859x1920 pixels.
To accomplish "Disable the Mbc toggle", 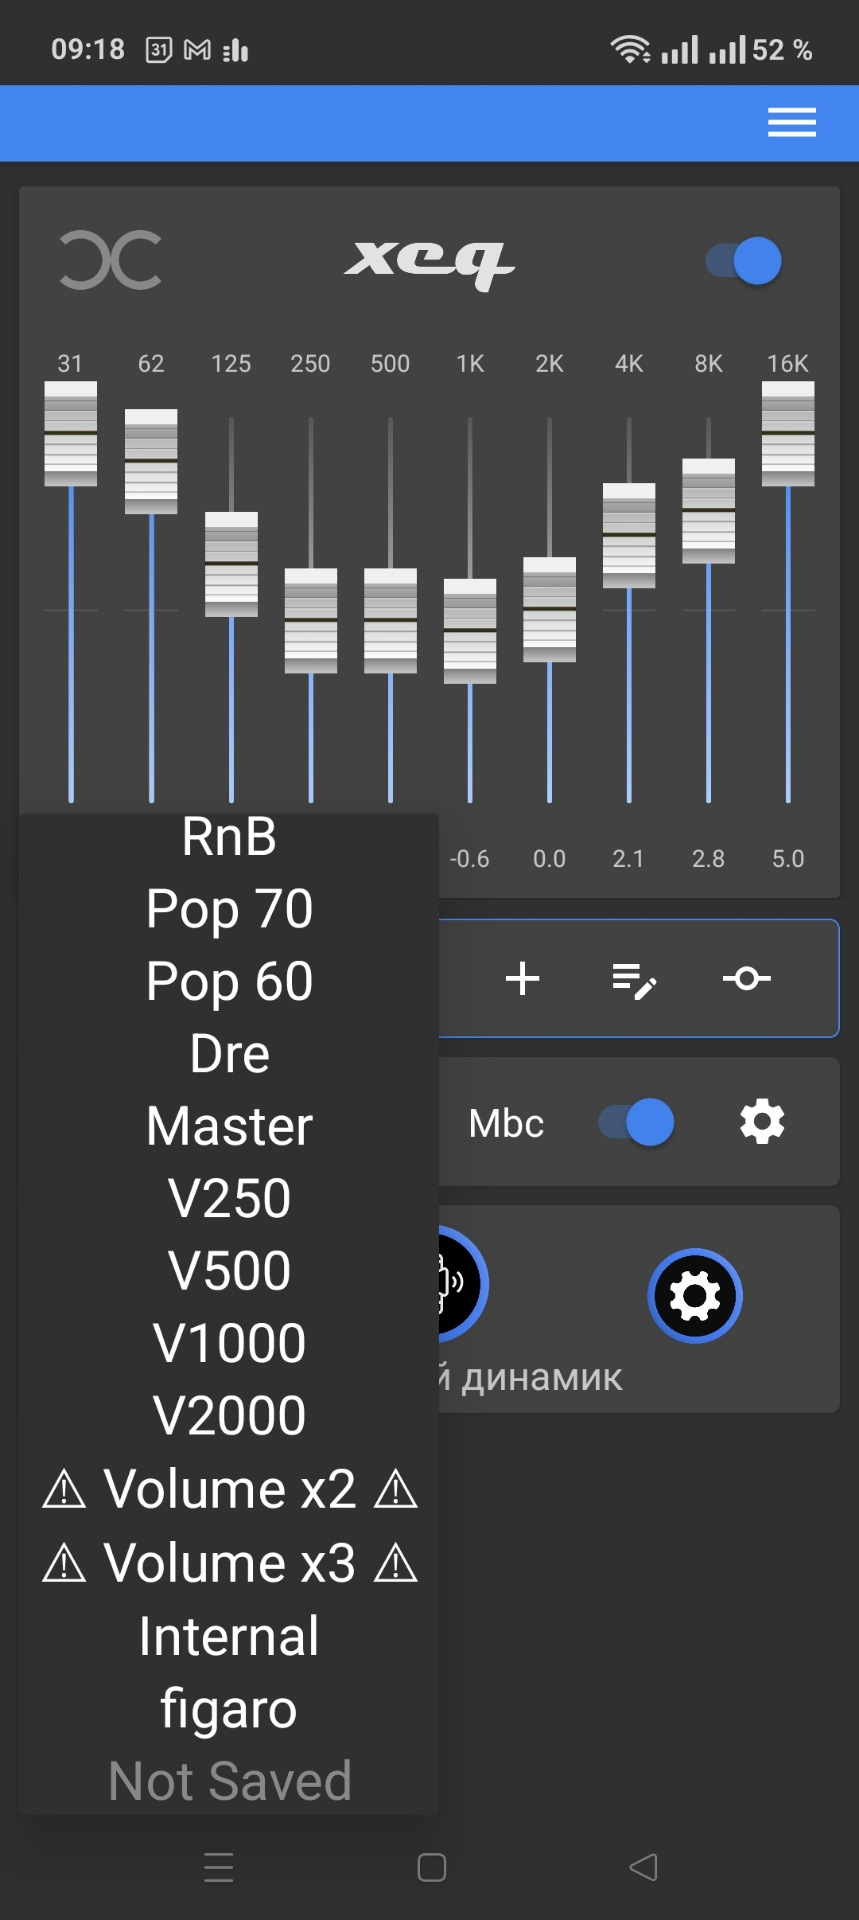I will click(x=636, y=1122).
